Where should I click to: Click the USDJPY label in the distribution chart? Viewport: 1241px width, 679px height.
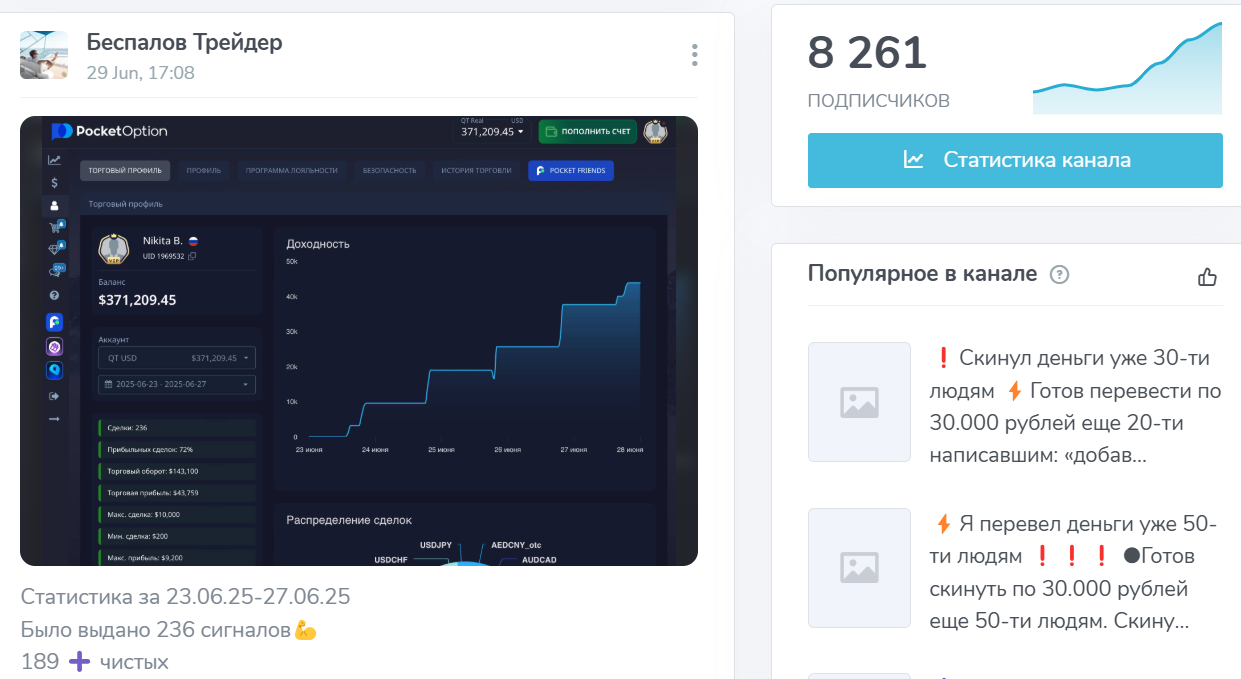(436, 545)
